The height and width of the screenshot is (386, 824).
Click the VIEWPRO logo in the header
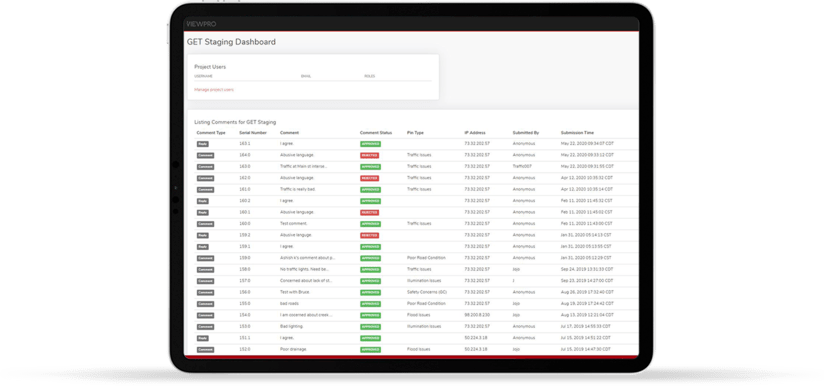click(x=202, y=24)
